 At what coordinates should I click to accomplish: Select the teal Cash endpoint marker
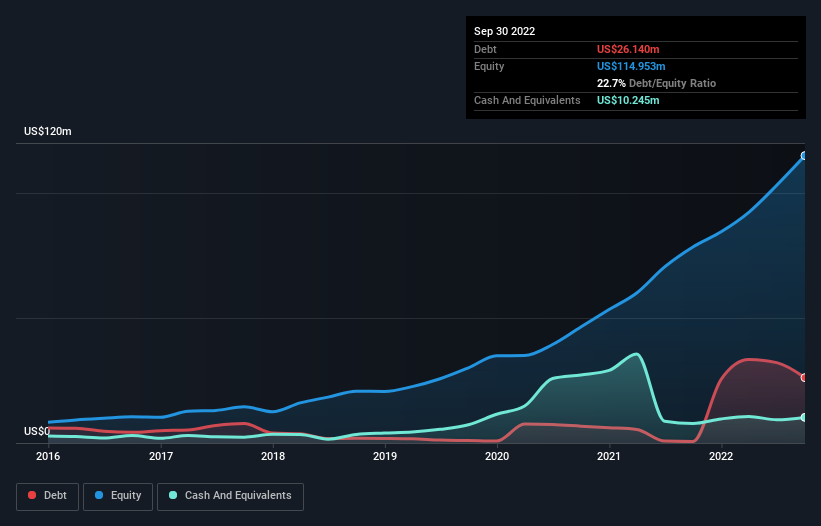click(x=804, y=417)
